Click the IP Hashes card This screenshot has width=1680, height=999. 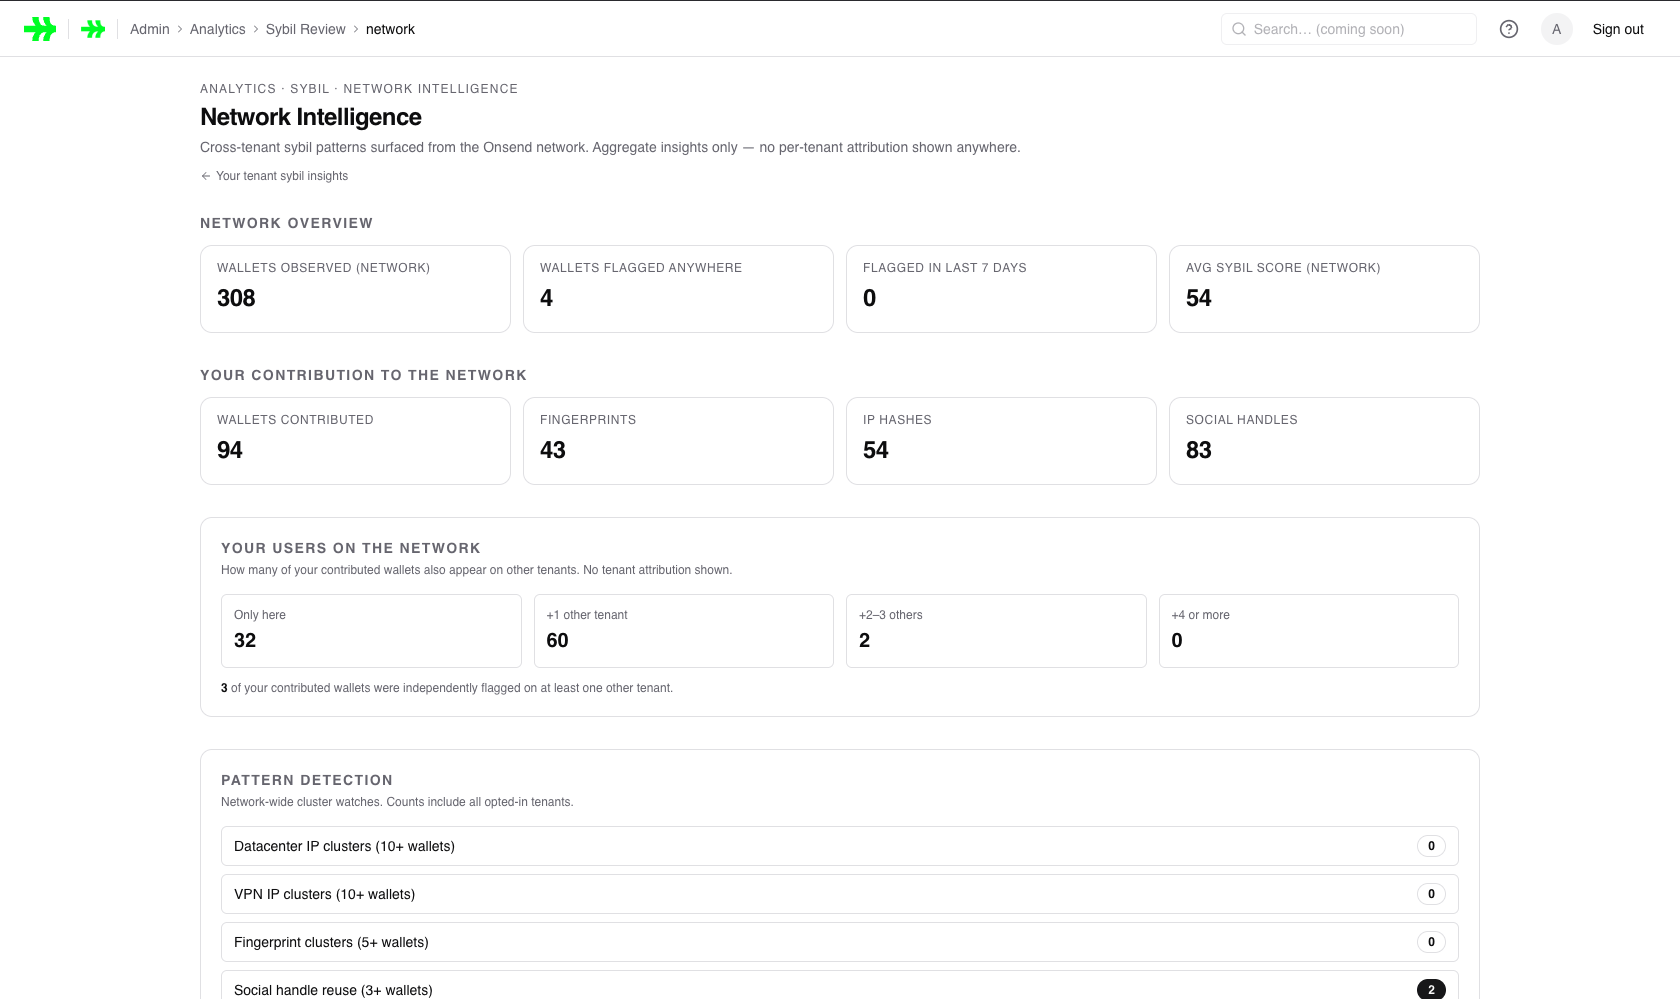coord(1001,441)
